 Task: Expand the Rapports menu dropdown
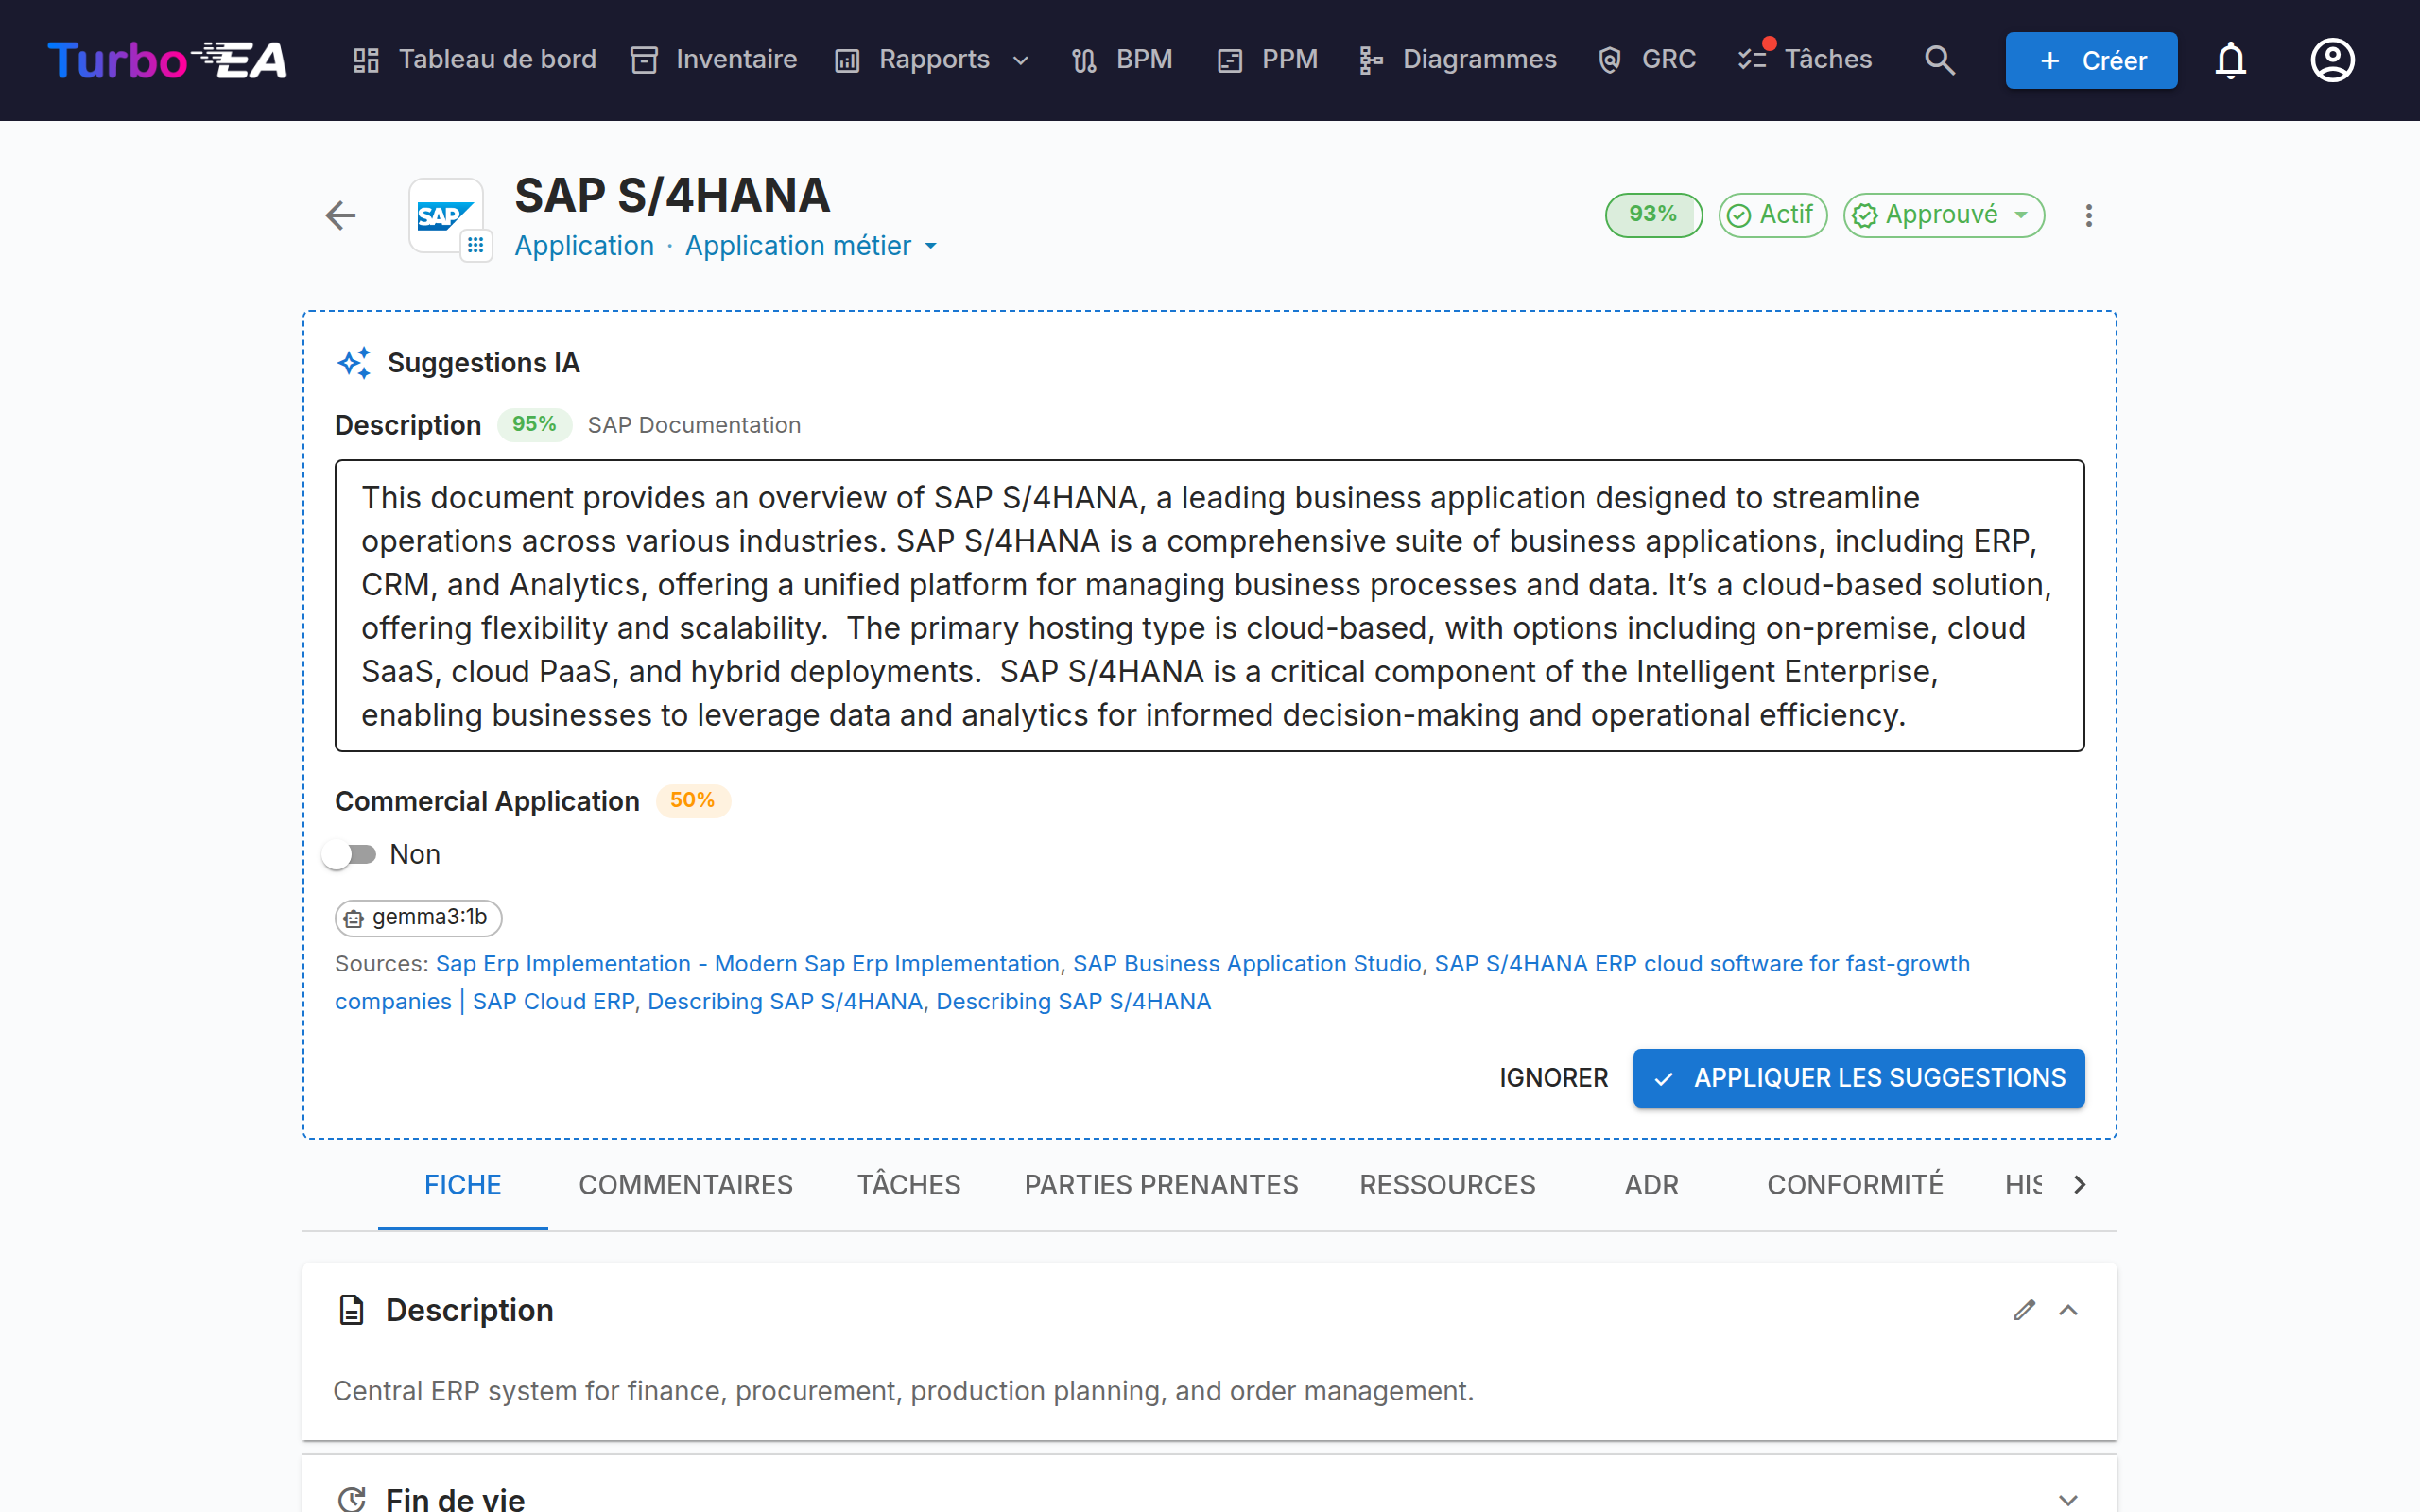tap(933, 60)
